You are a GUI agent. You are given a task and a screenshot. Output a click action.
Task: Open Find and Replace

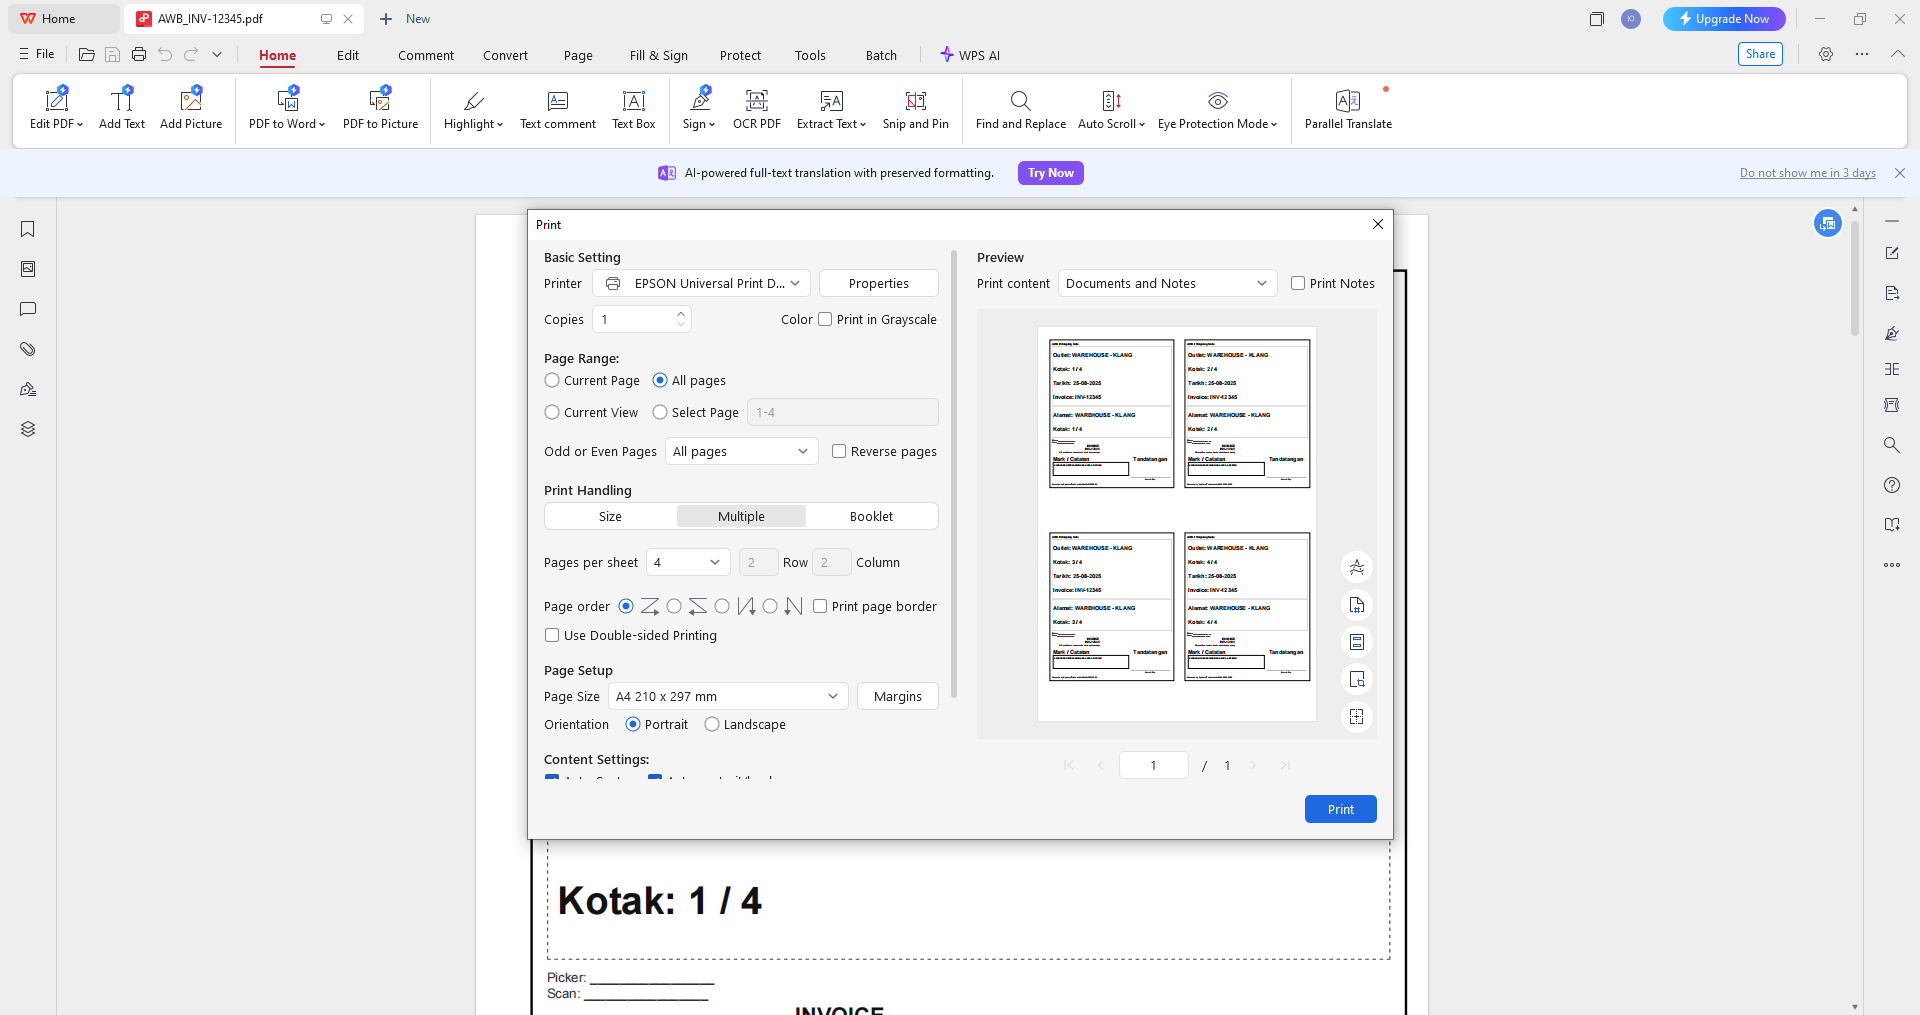point(1019,110)
